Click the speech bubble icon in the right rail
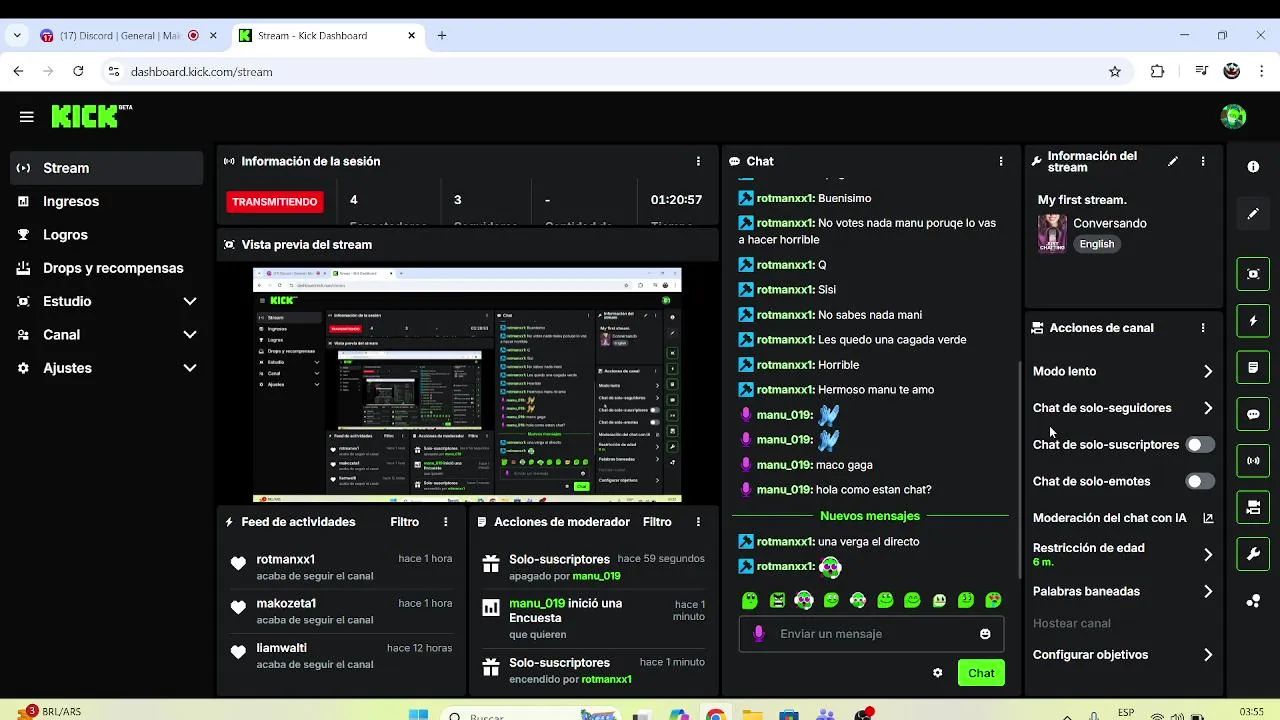This screenshot has width=1280, height=720. tap(1253, 414)
